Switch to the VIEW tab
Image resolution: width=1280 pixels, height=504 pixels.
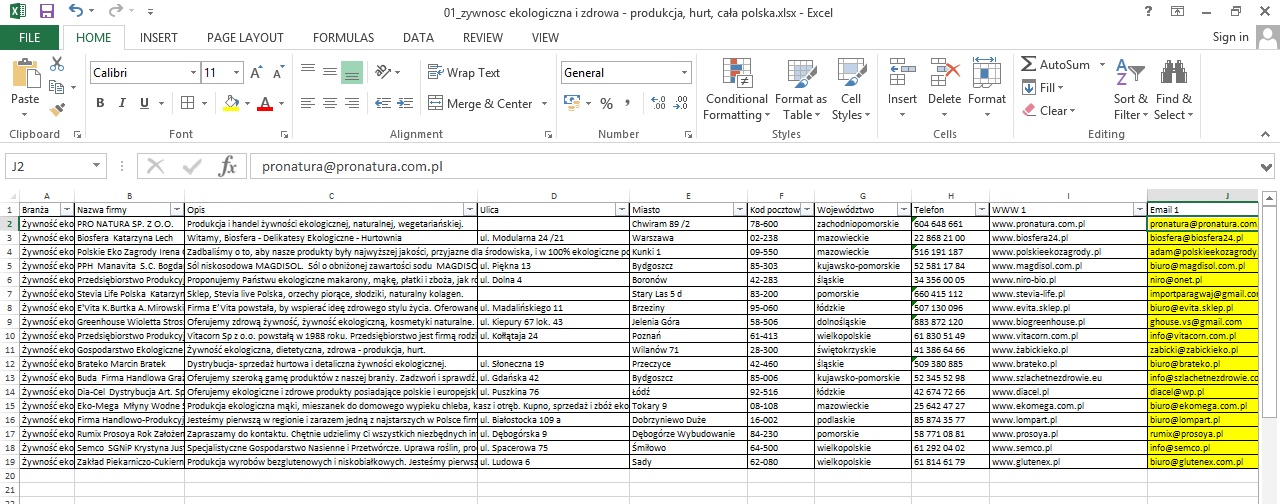545,38
